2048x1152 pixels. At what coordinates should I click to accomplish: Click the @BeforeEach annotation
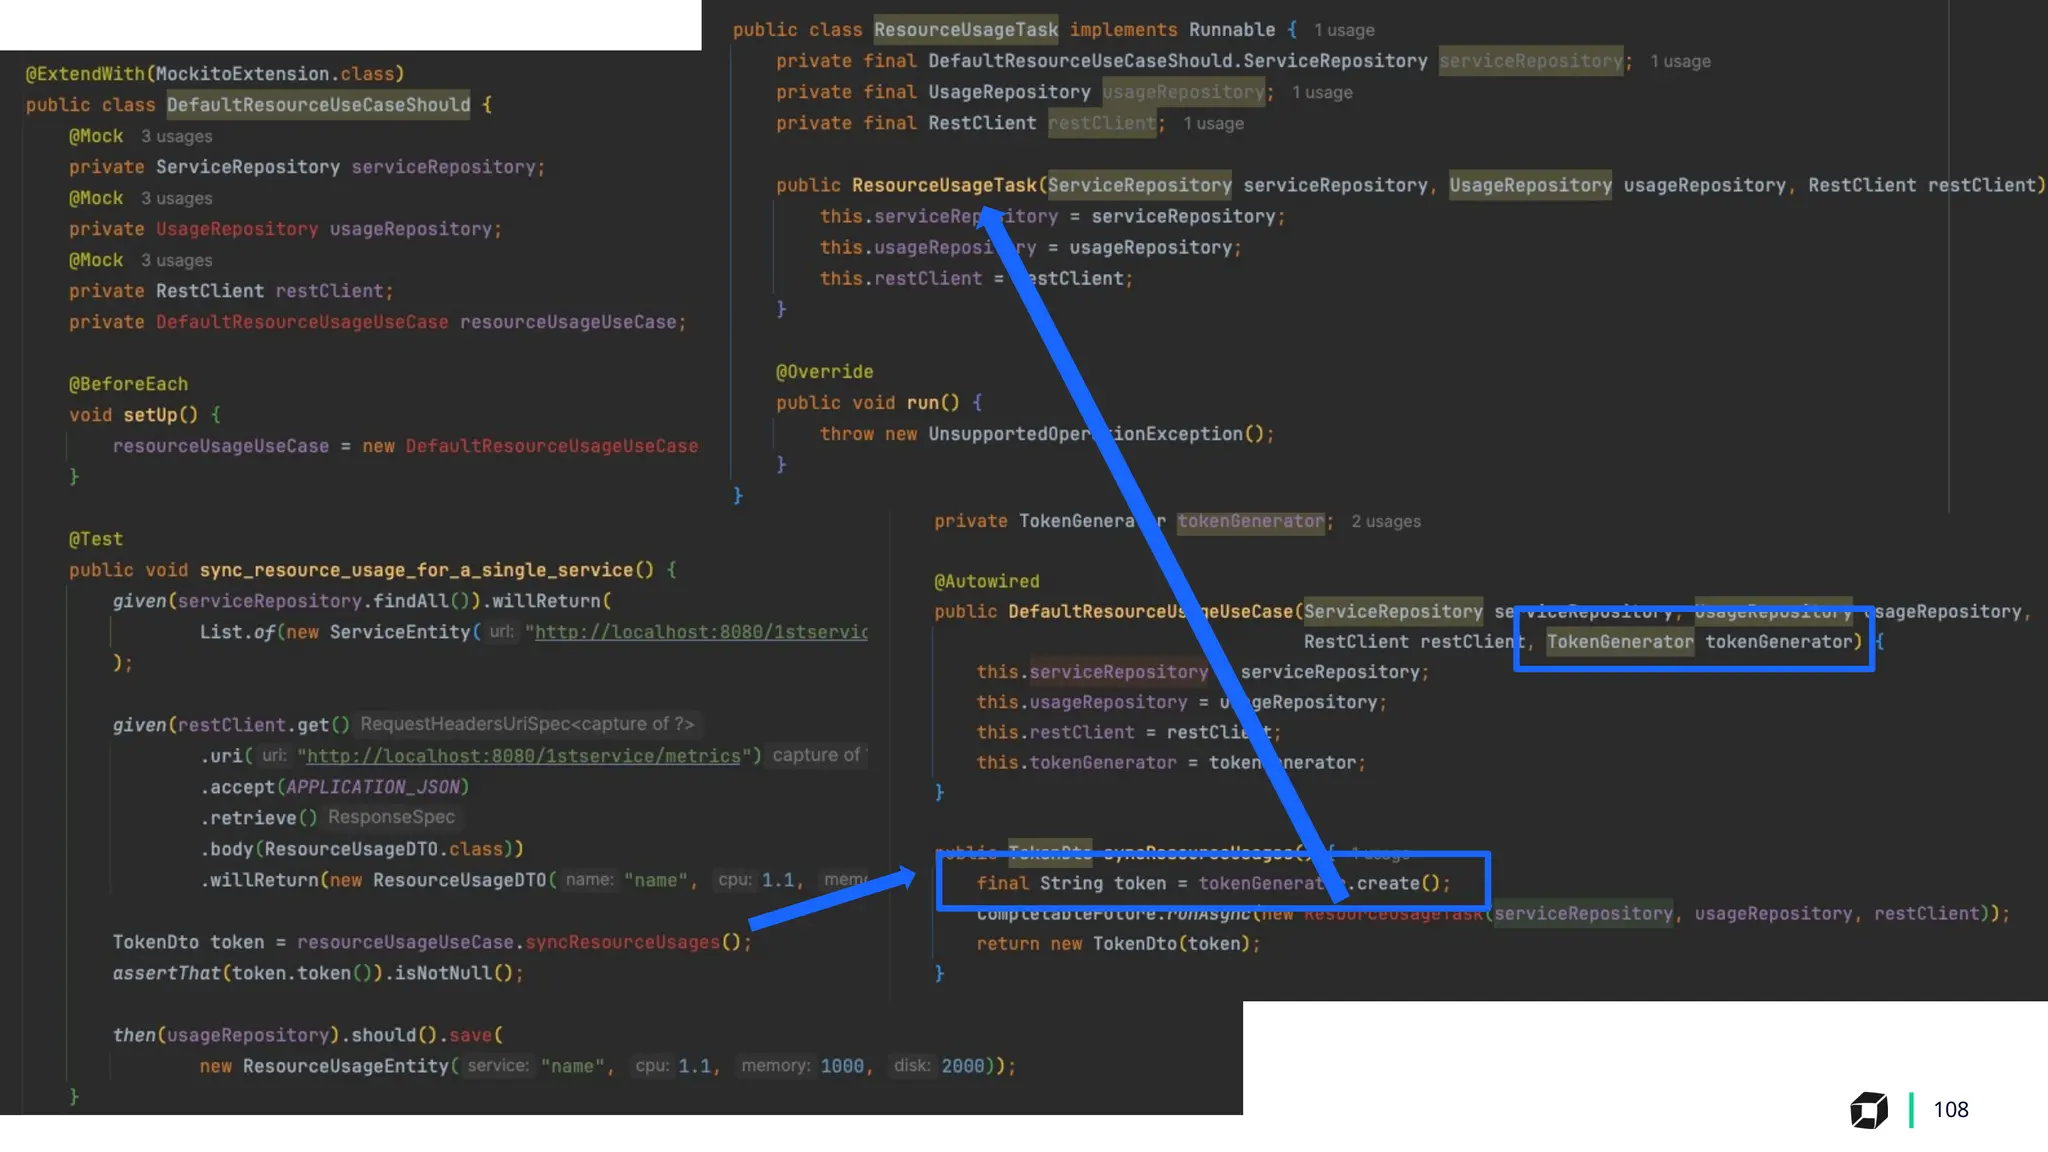[128, 384]
